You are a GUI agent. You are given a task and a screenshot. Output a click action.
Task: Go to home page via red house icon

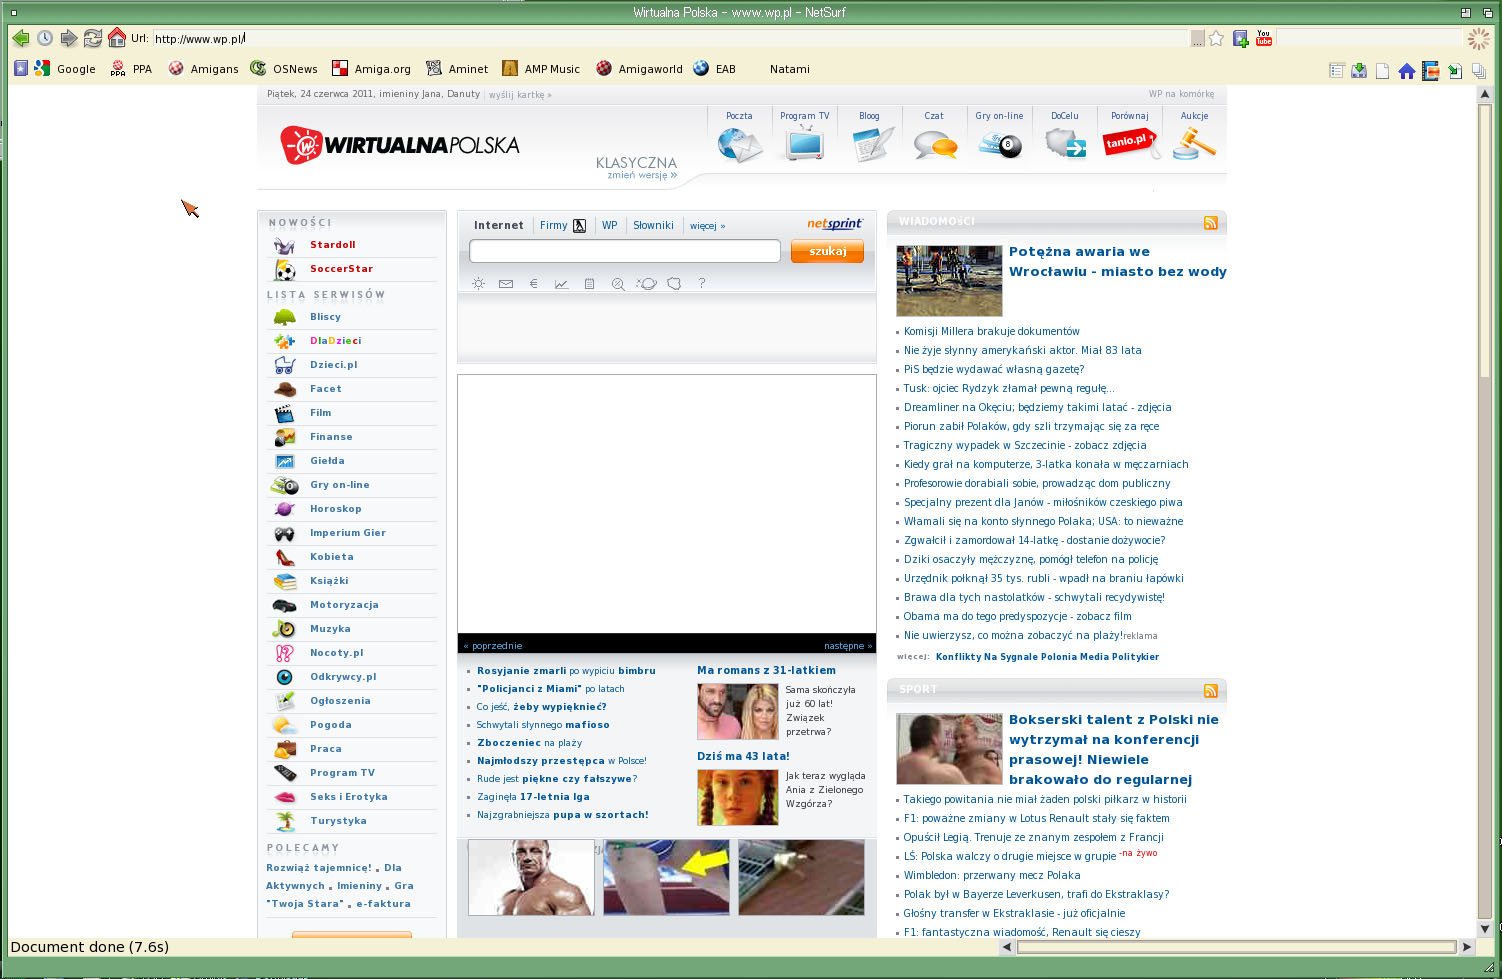[117, 38]
